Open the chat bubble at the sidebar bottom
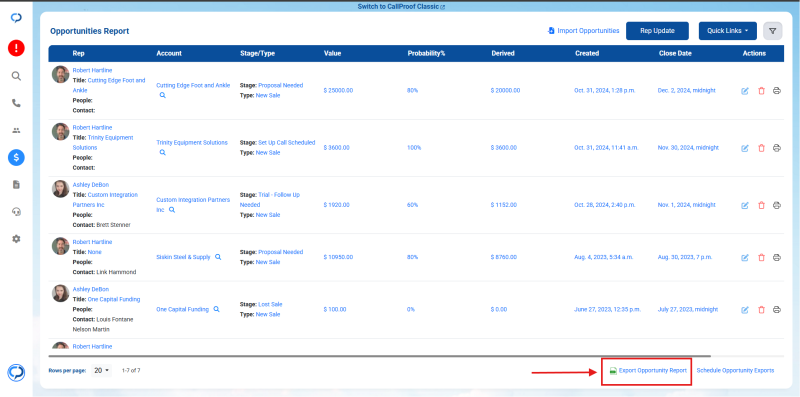Screen dimensions: 800x397 (x=16, y=373)
